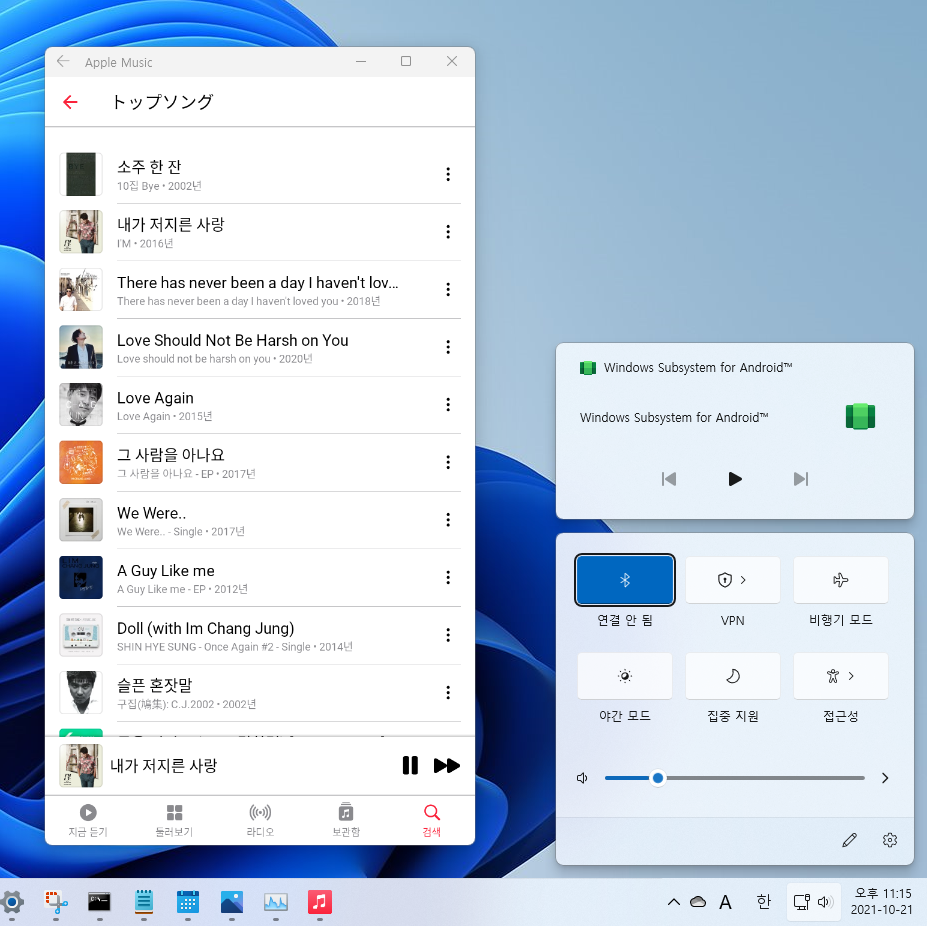
Task: Switch to the 검색 tab
Action: (x=432, y=820)
